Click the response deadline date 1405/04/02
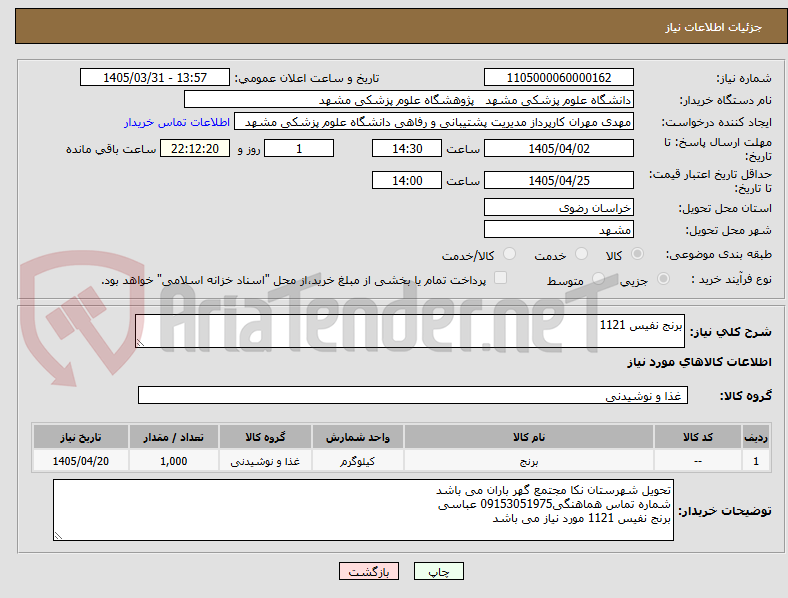 pos(558,148)
